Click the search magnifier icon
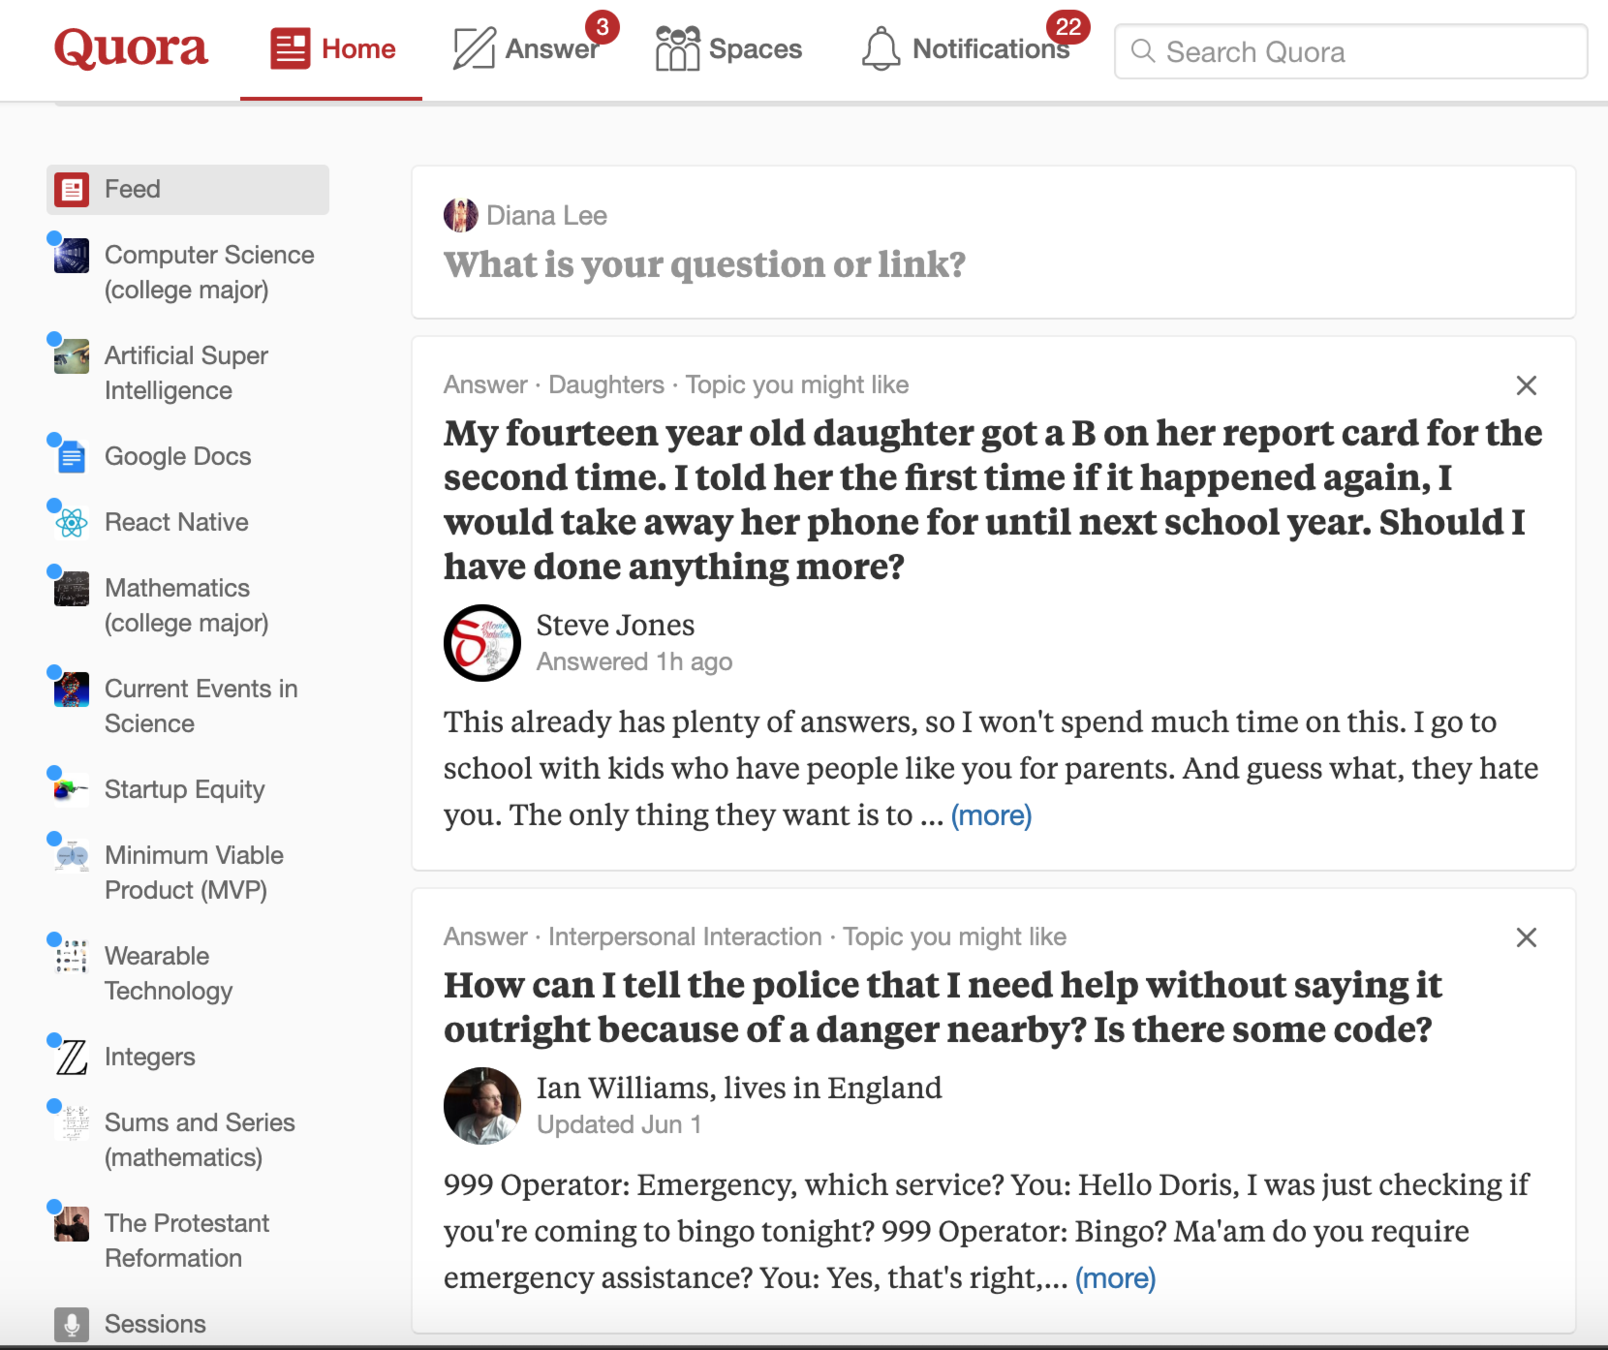Image resolution: width=1608 pixels, height=1350 pixels. point(1142,51)
